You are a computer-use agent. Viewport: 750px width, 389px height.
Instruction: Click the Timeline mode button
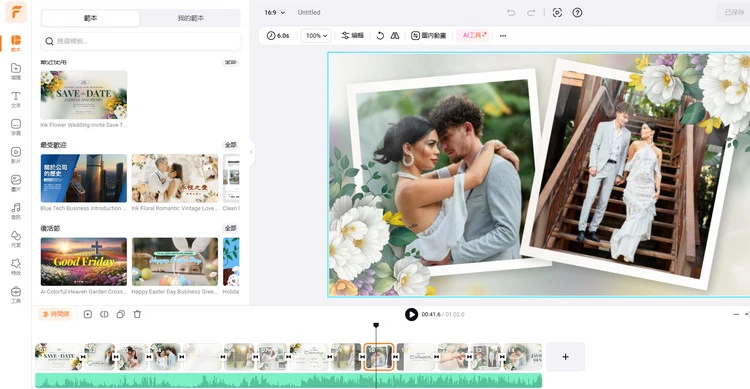55,314
